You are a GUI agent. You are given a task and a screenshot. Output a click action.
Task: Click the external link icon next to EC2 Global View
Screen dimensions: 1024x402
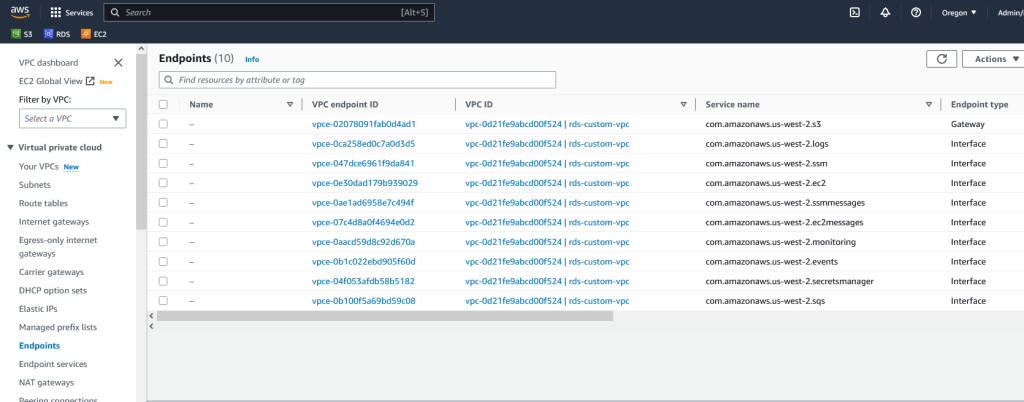[91, 81]
